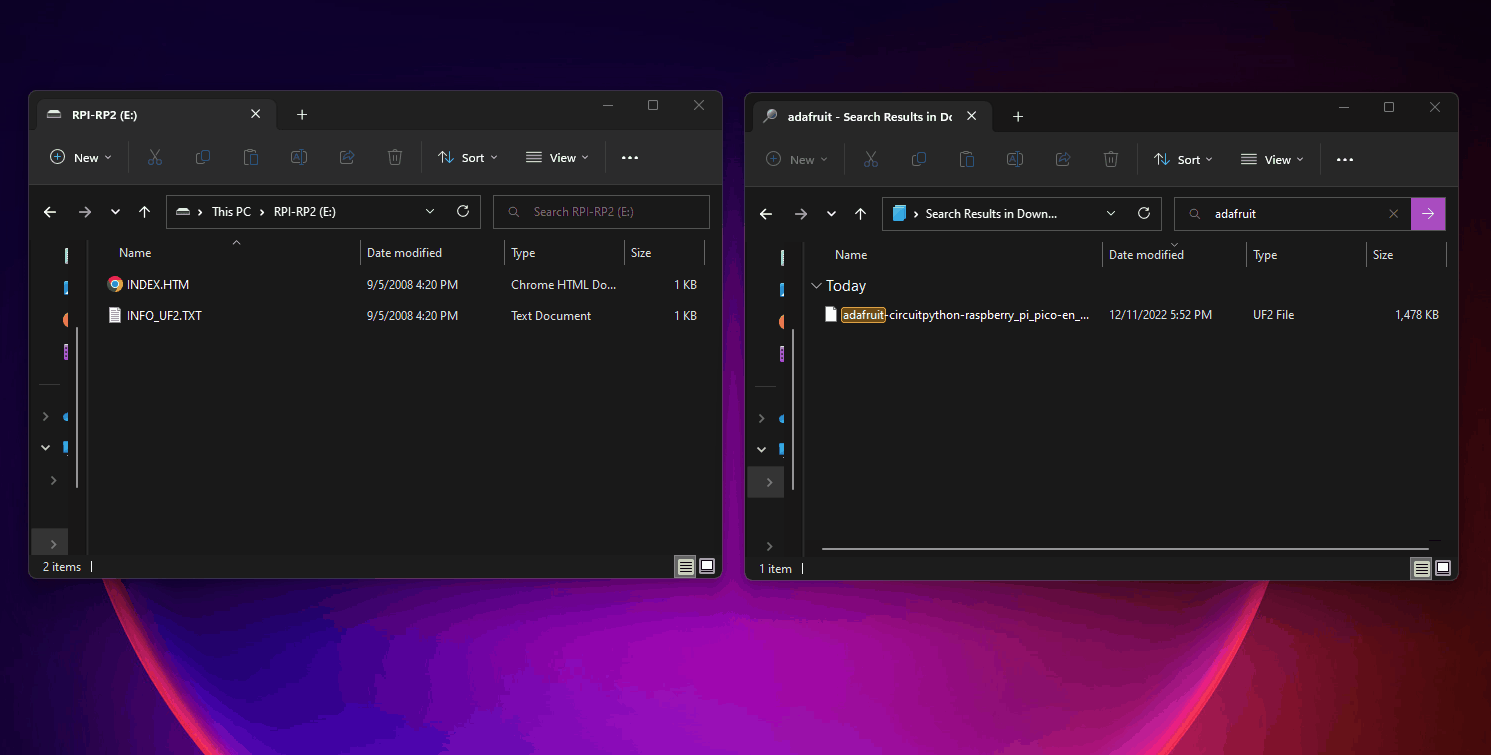The image size is (1491, 755).
Task: Switch to details view in adafruit search window
Action: coord(1421,569)
